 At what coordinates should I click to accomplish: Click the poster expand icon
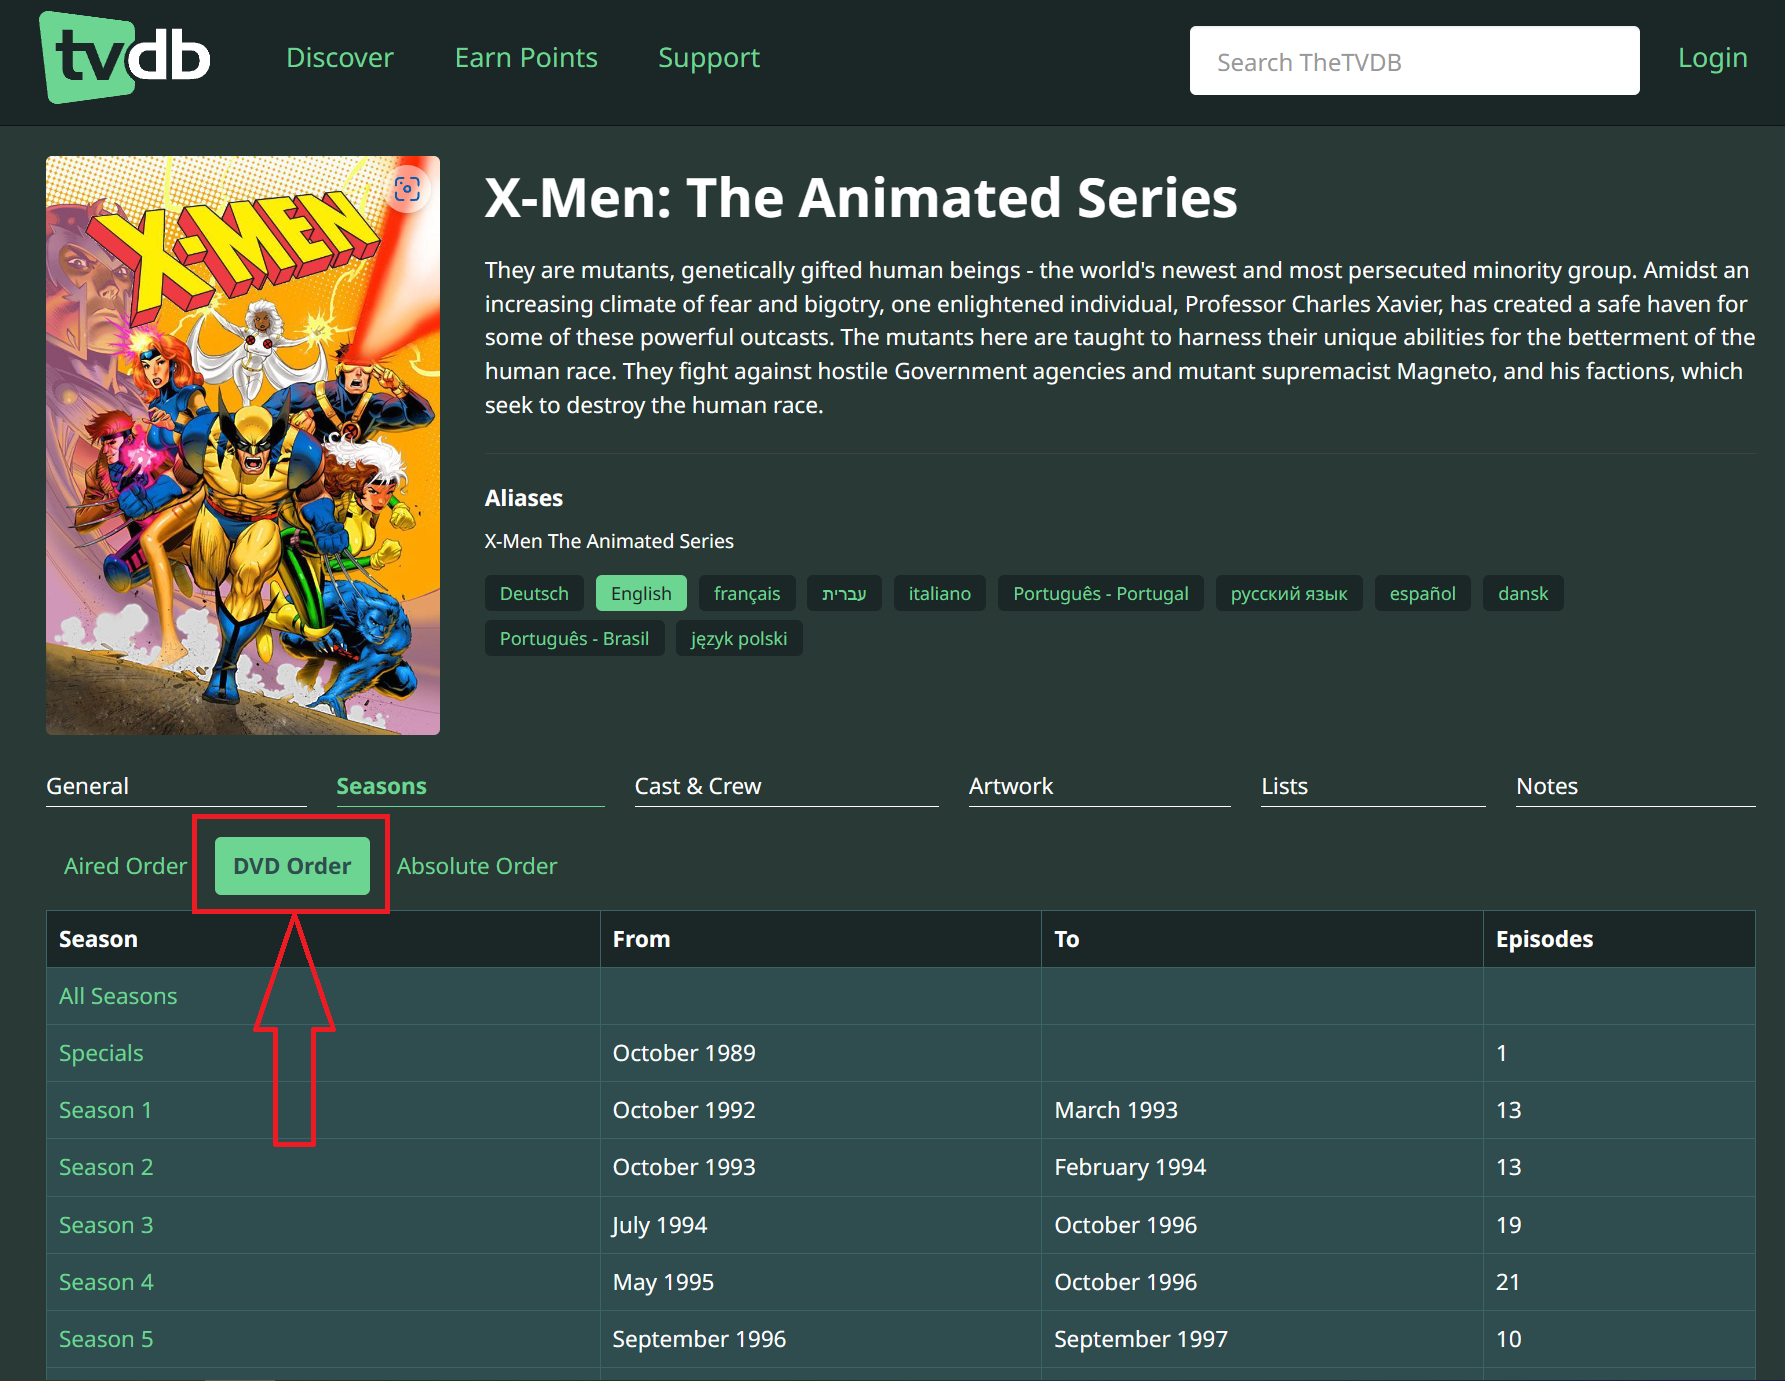(407, 189)
